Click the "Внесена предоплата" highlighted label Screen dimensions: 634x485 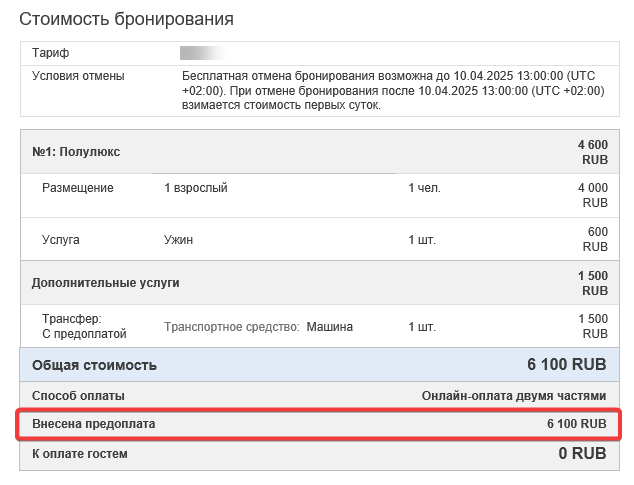click(x=94, y=425)
